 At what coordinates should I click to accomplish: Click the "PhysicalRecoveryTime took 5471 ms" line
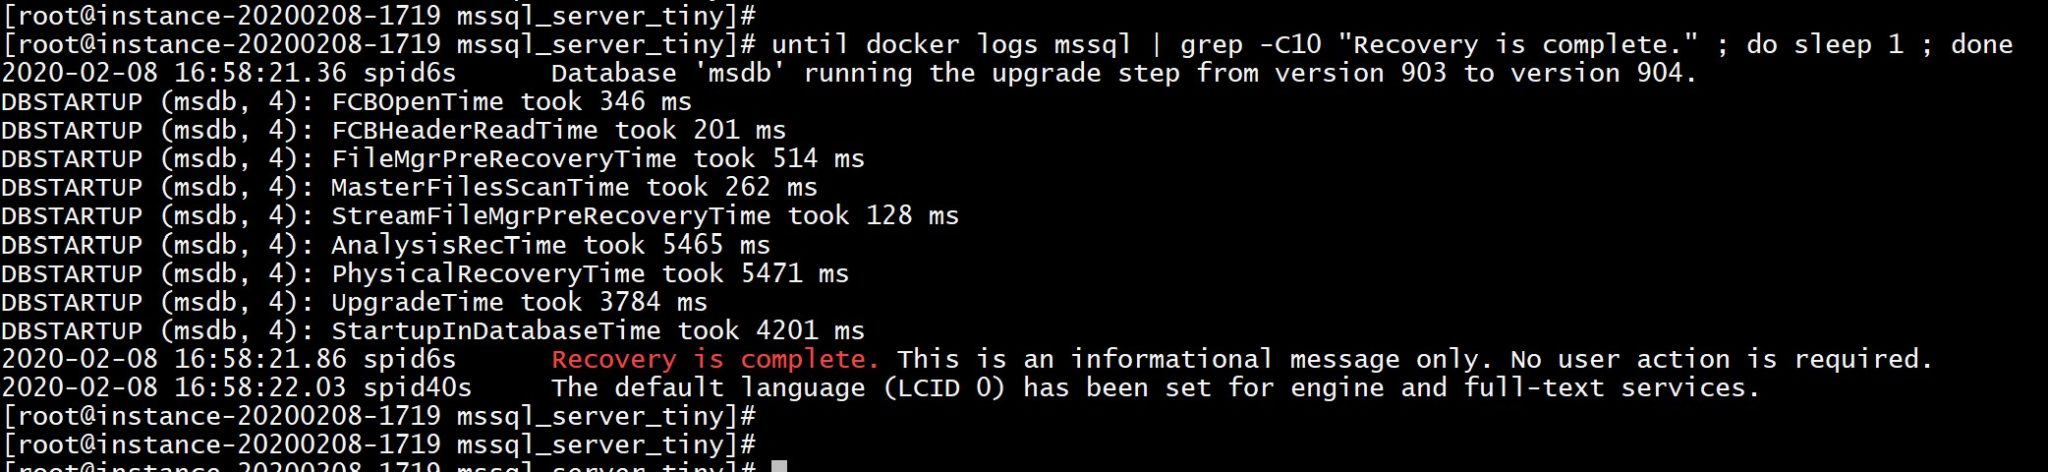point(589,274)
